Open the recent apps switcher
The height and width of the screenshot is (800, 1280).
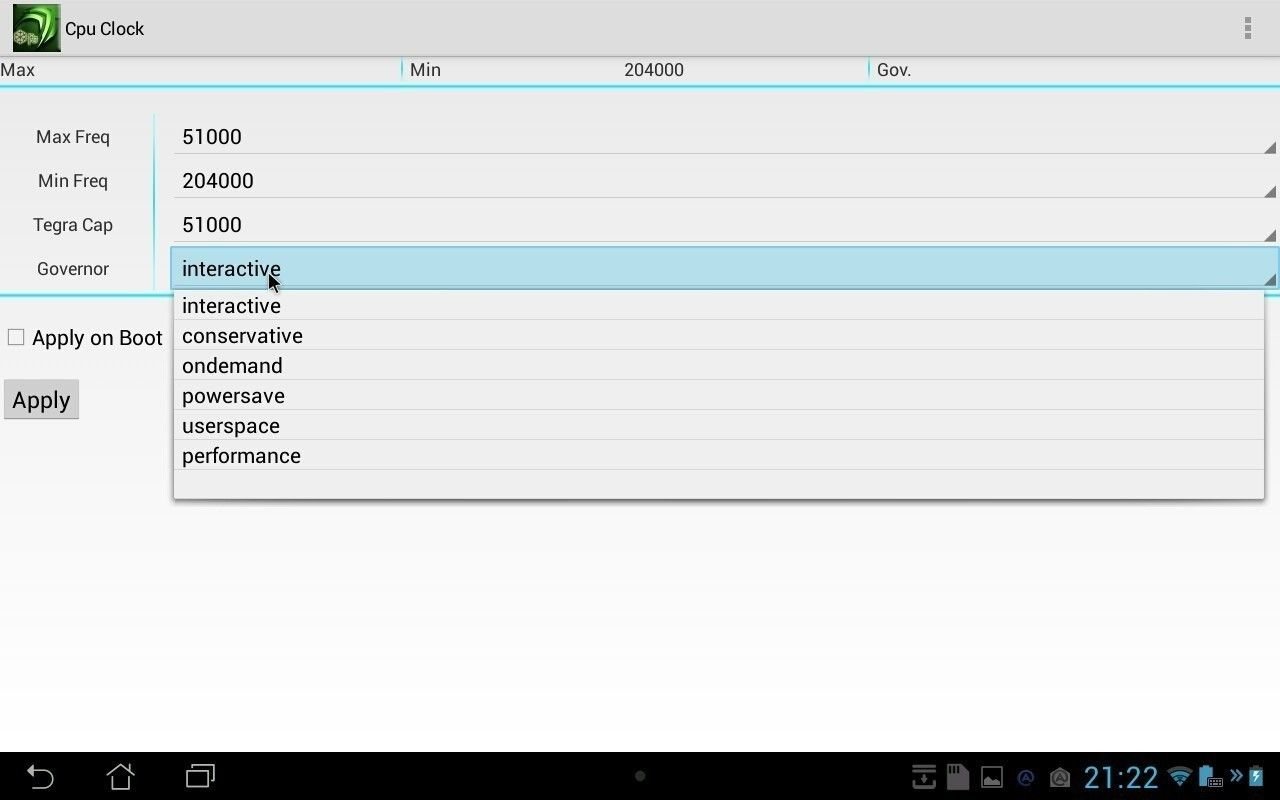tap(201, 776)
